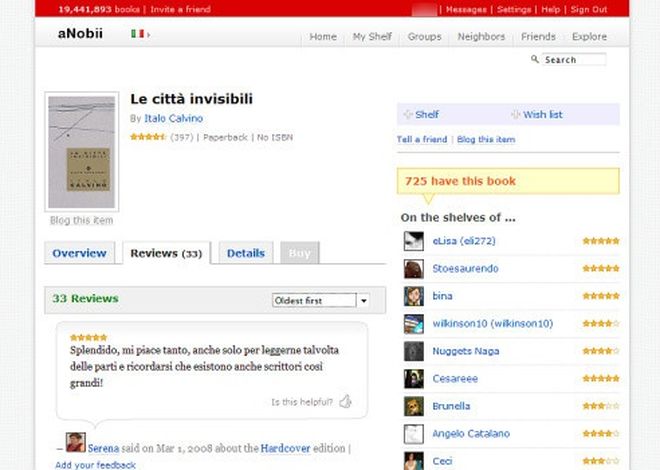Go to Home in navigation
The height and width of the screenshot is (470, 660).
[323, 37]
